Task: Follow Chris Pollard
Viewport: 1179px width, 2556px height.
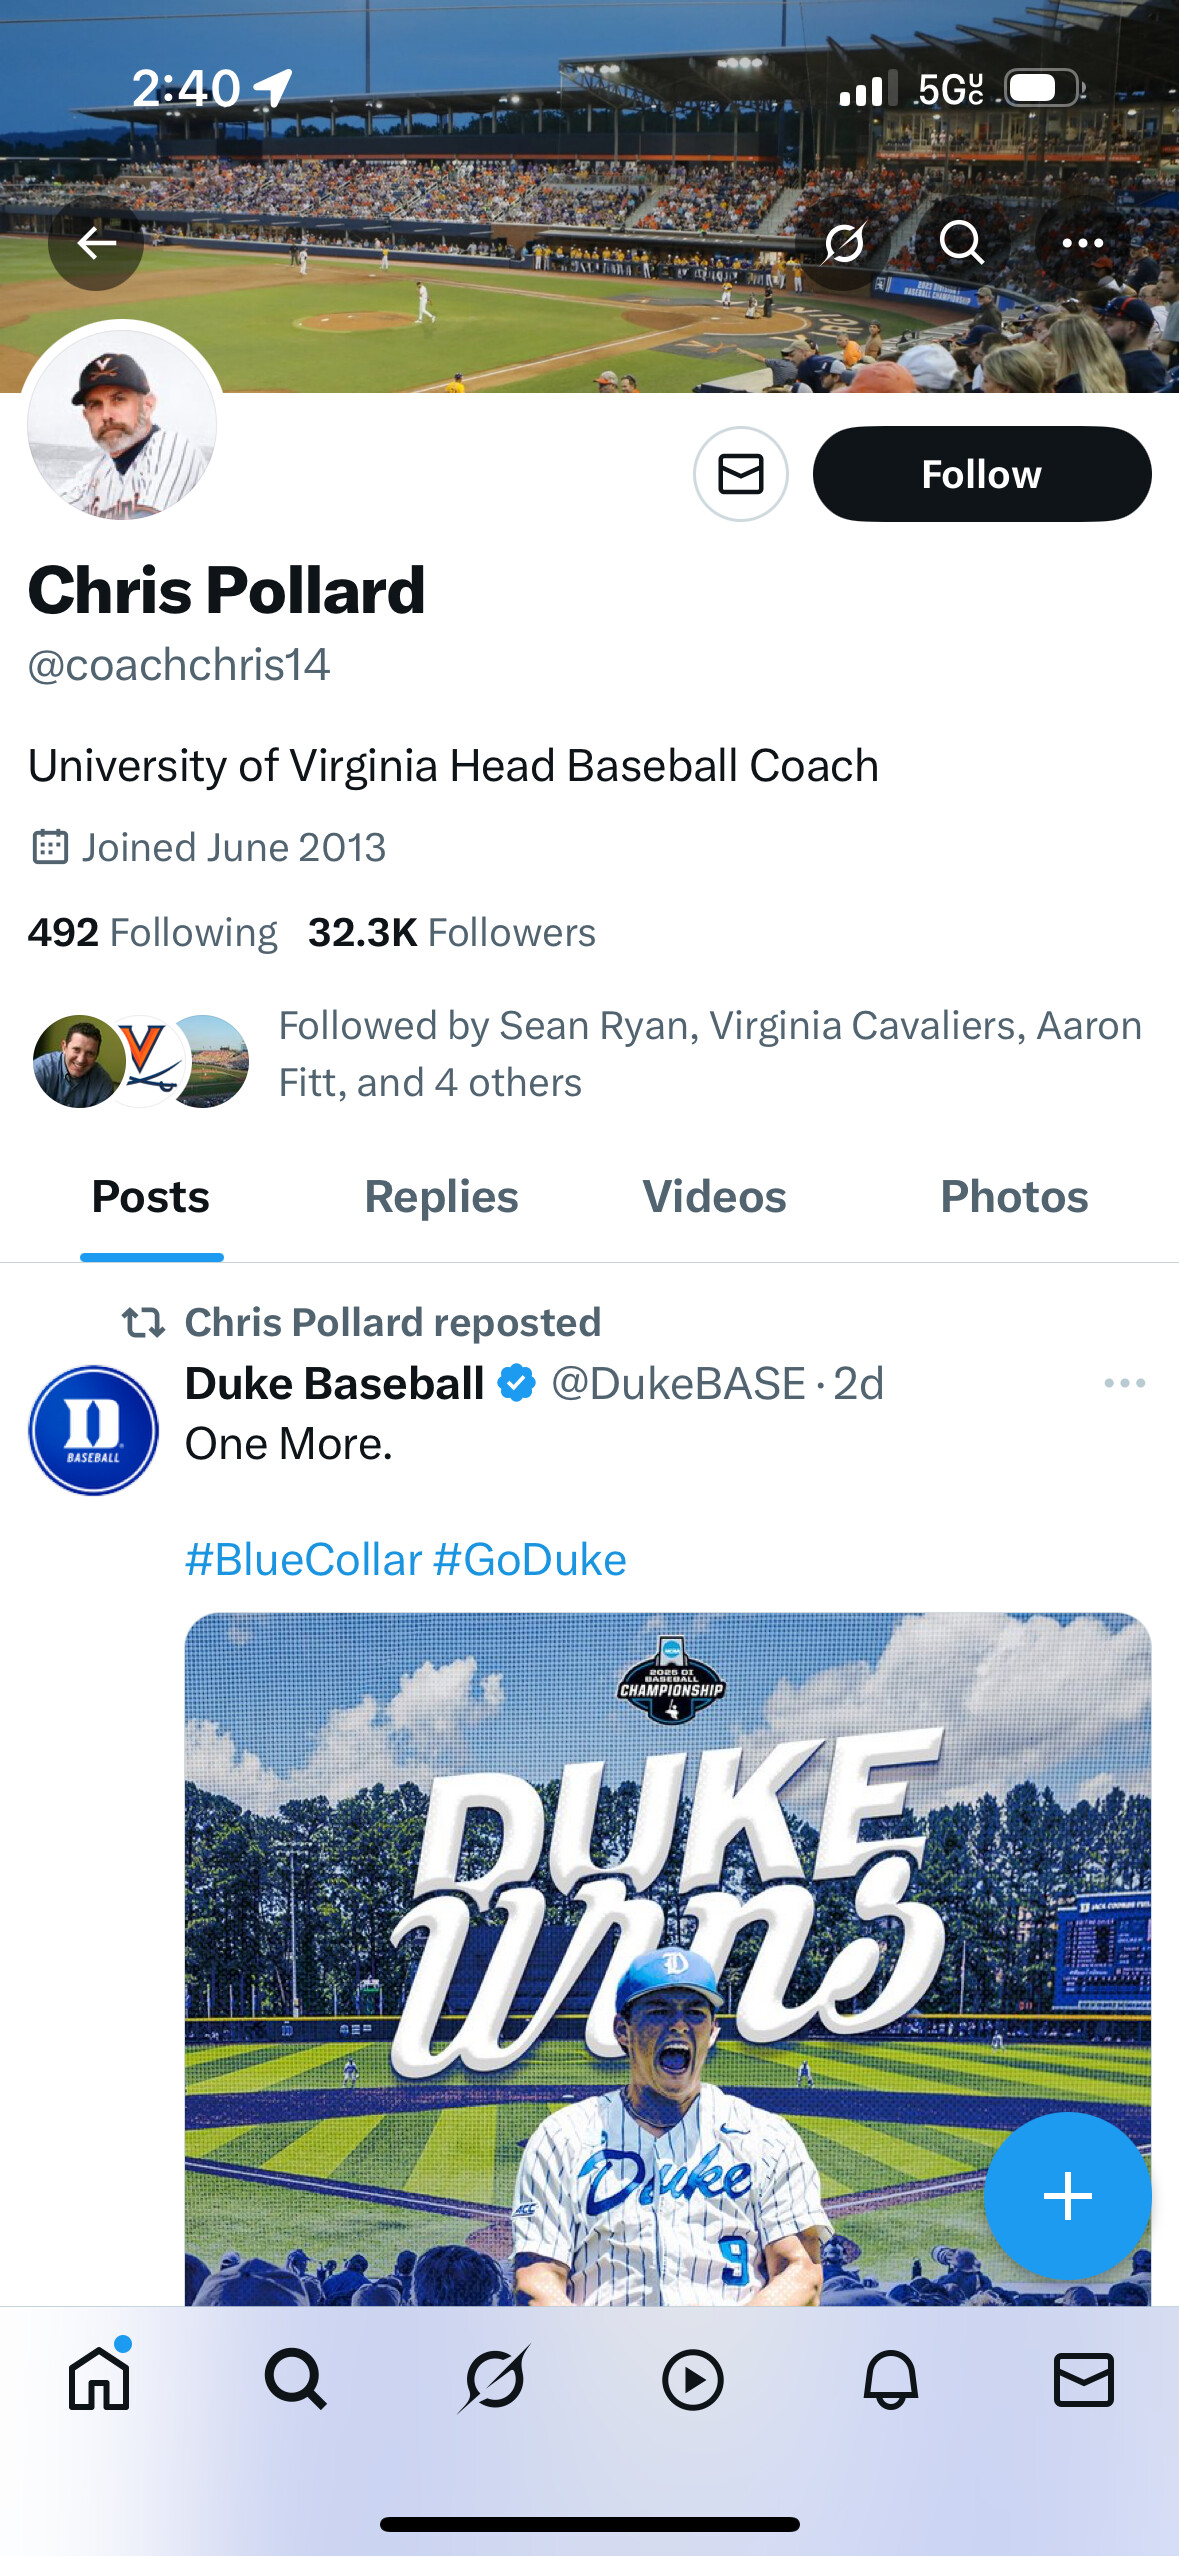Action: click(981, 474)
